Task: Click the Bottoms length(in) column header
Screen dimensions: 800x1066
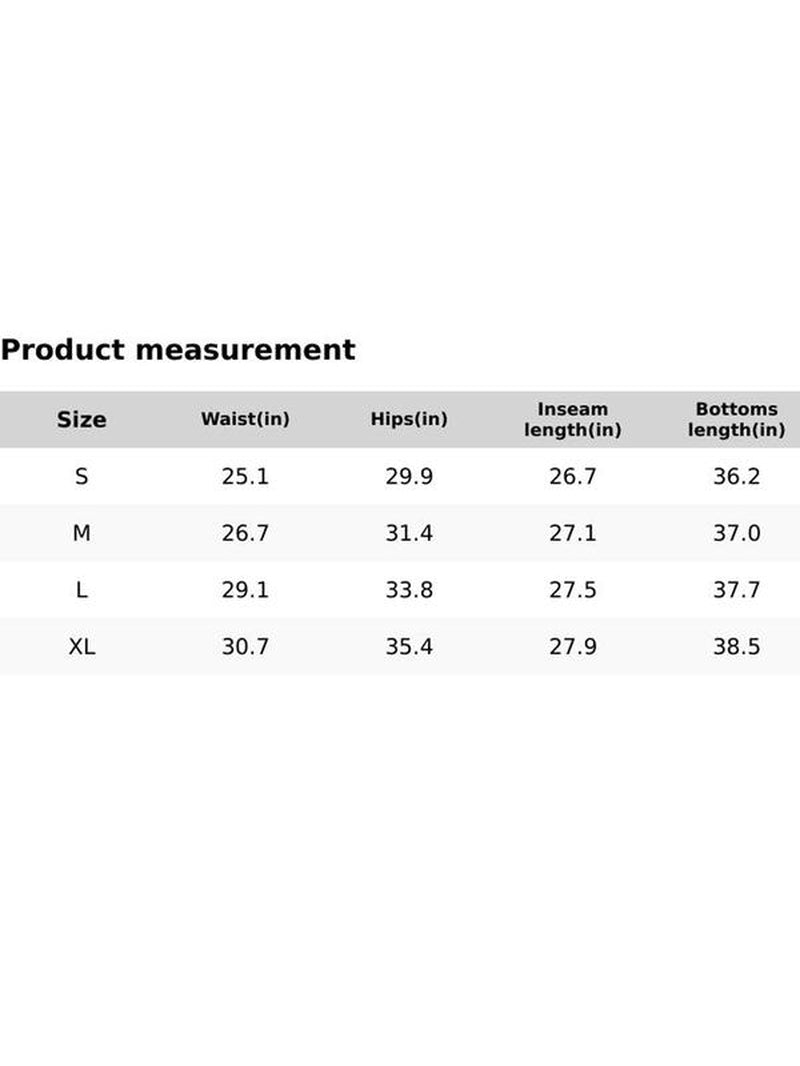Action: (x=737, y=420)
